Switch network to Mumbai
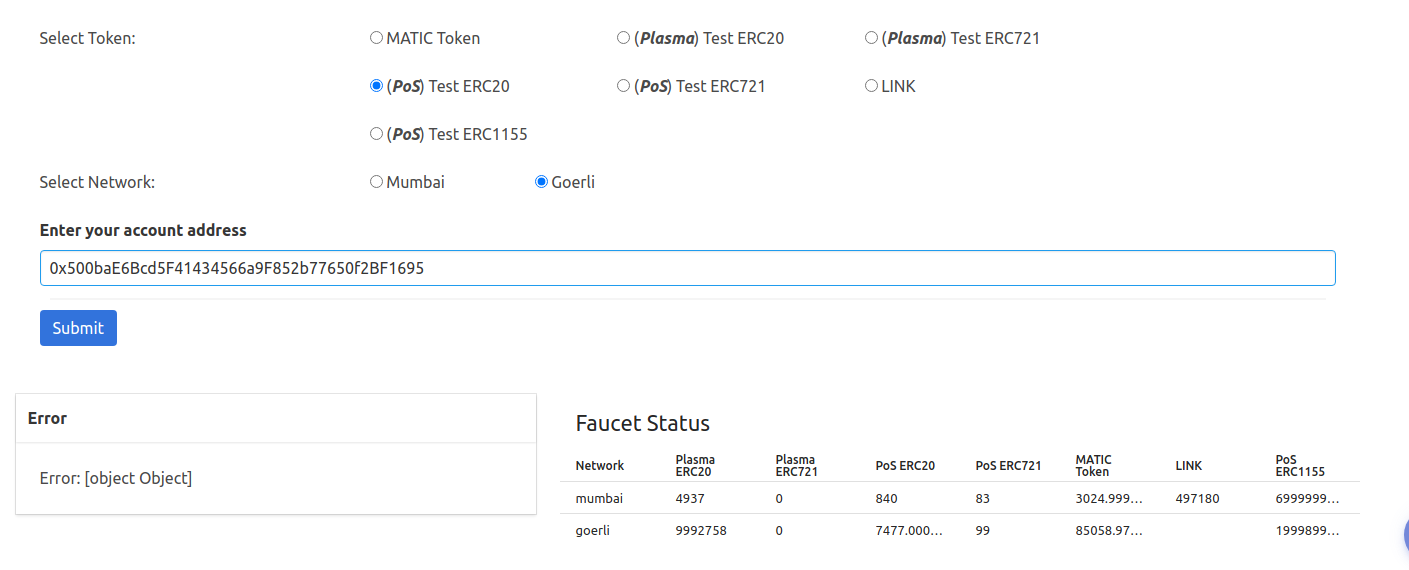Viewport: 1409px width, 570px height. [377, 182]
